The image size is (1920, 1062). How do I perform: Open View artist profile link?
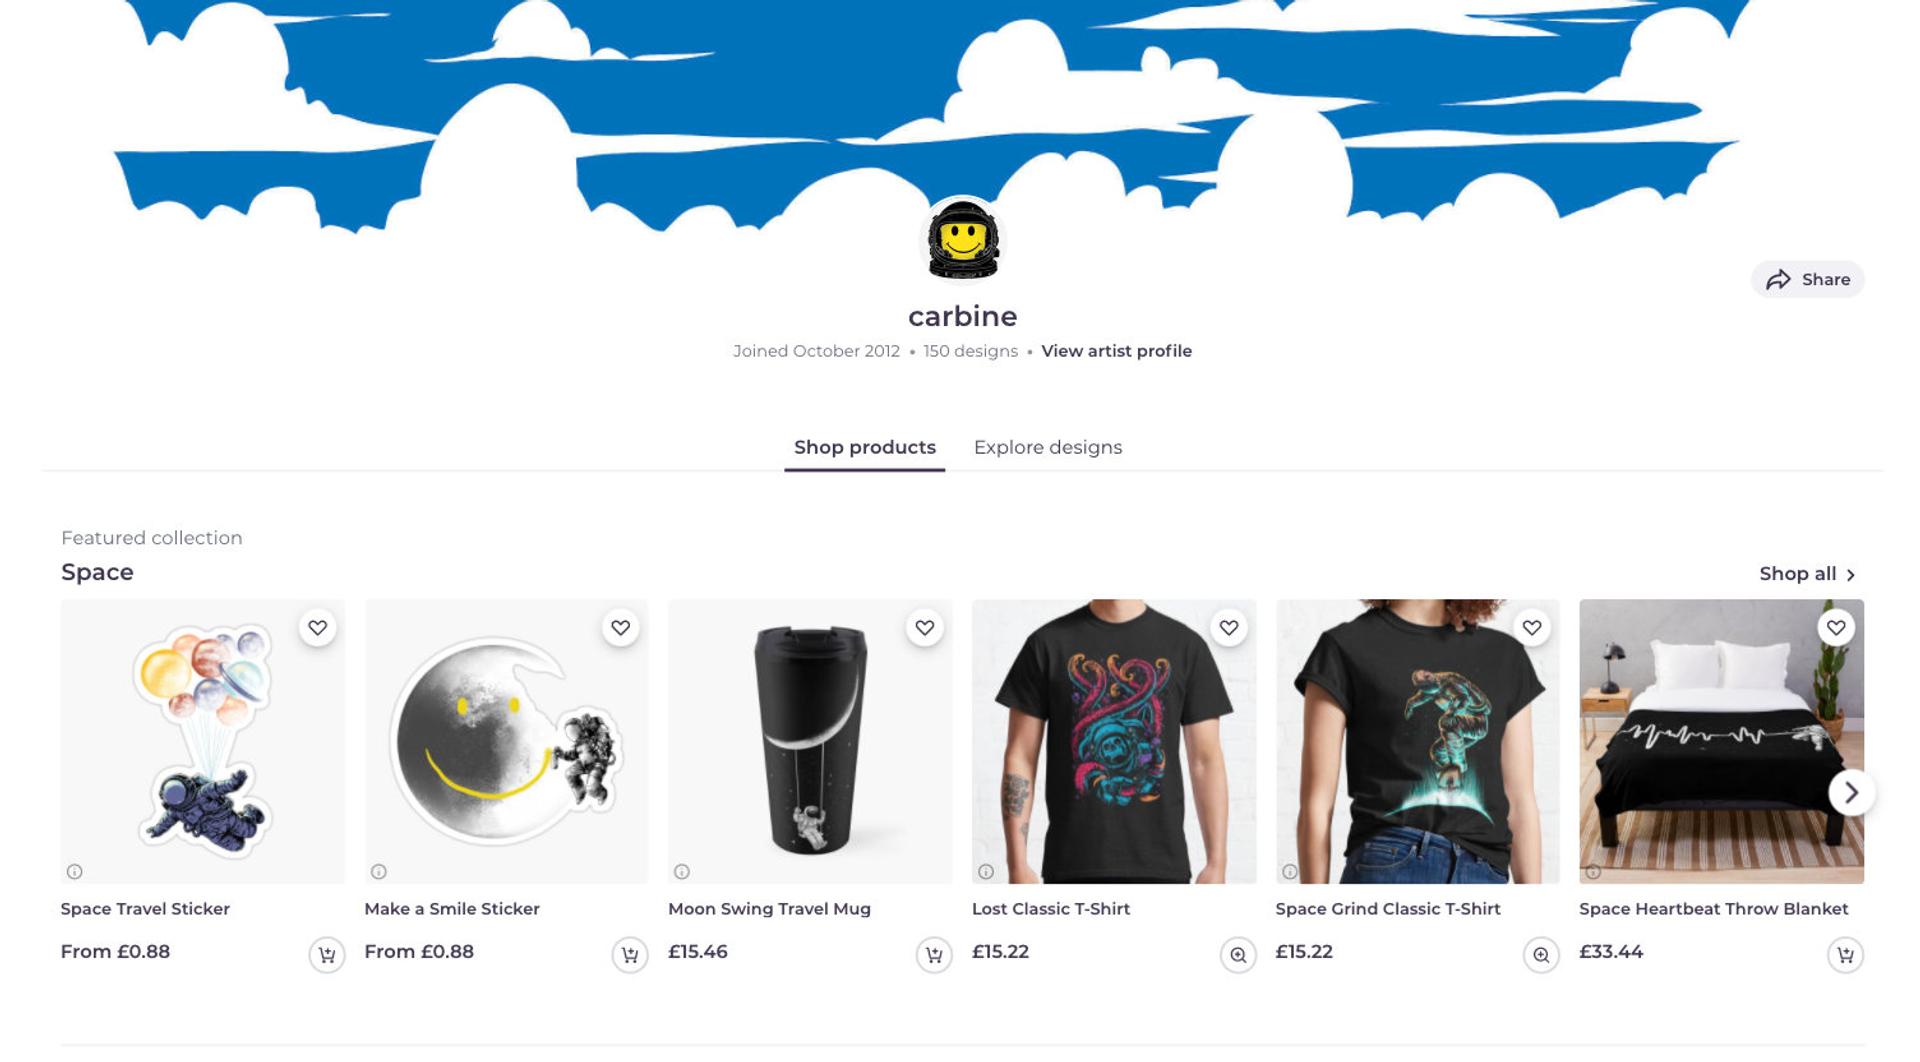(x=1116, y=351)
